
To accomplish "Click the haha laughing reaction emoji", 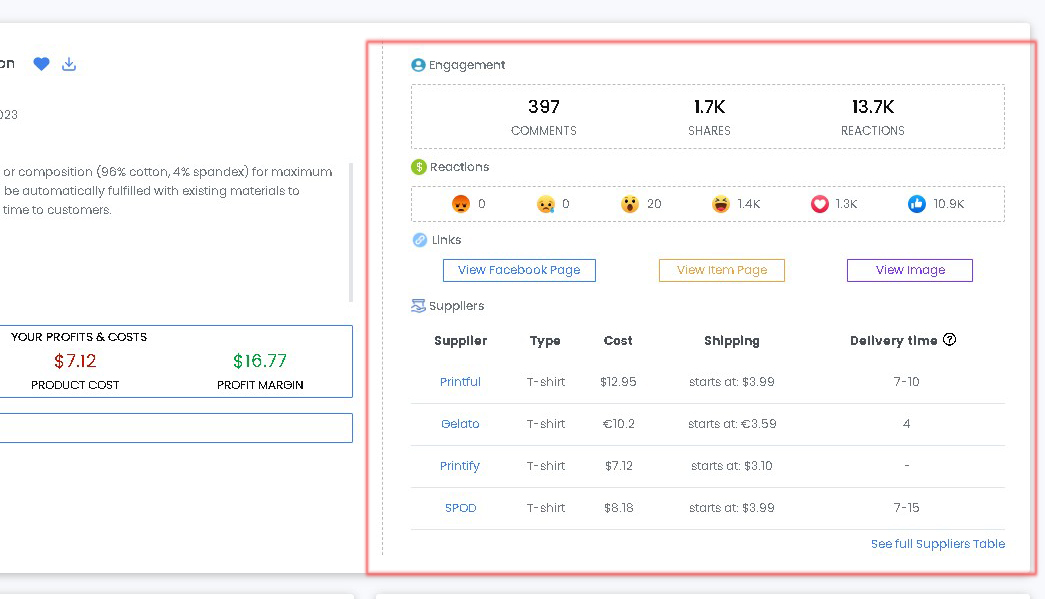I will (720, 204).
